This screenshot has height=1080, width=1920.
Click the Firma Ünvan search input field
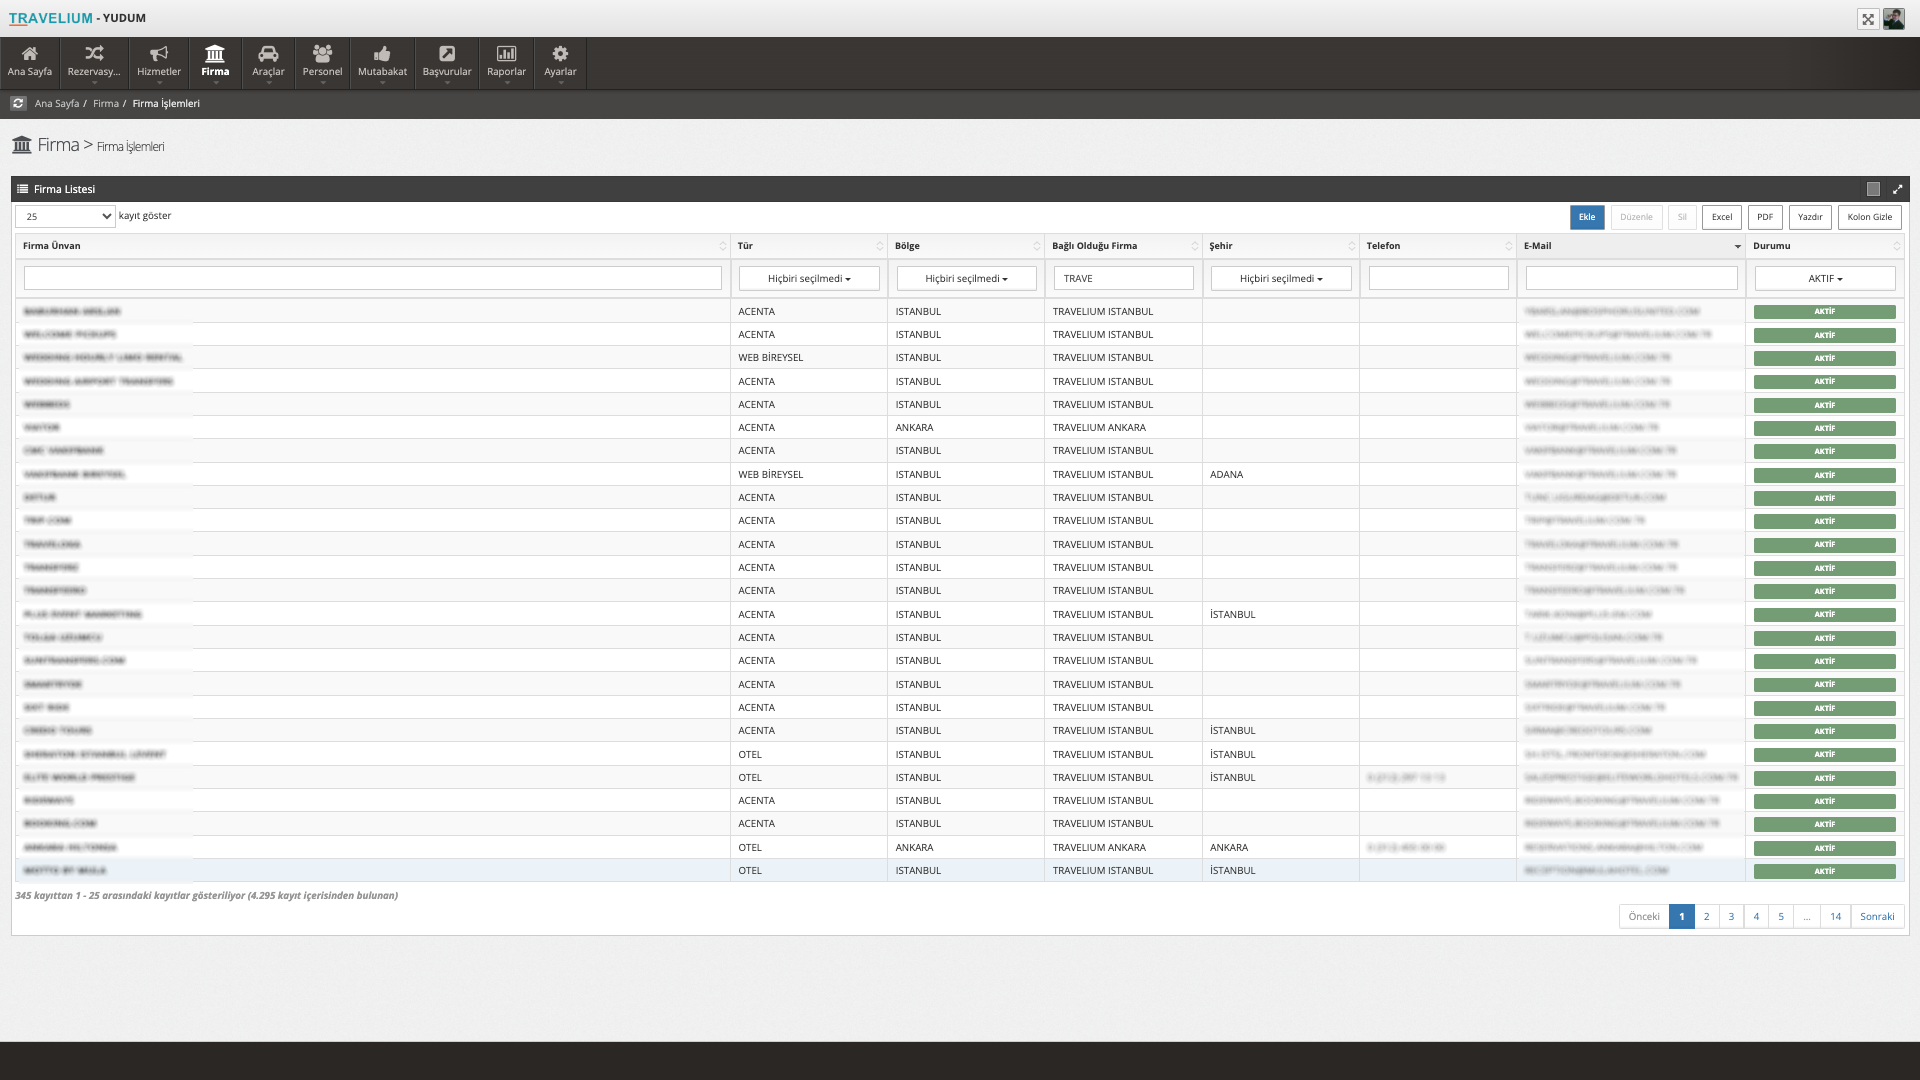[x=372, y=279]
